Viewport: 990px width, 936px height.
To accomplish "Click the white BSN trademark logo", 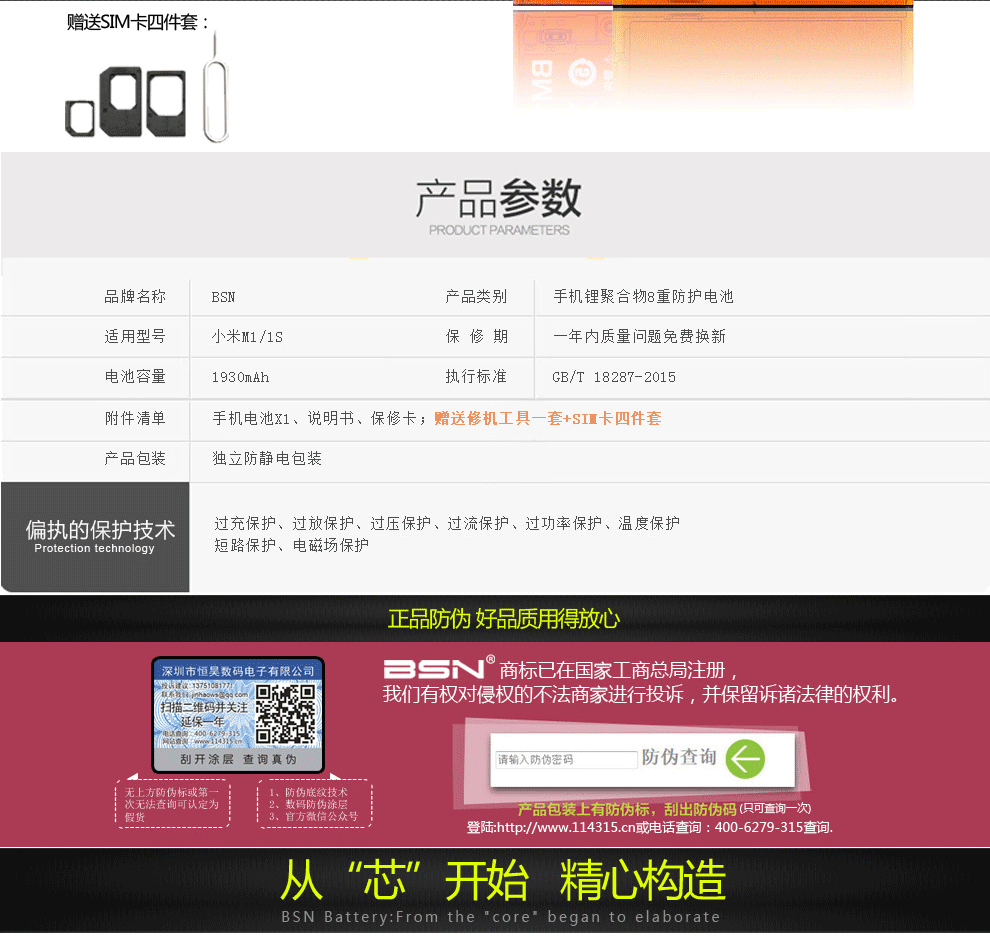I will coord(434,669).
